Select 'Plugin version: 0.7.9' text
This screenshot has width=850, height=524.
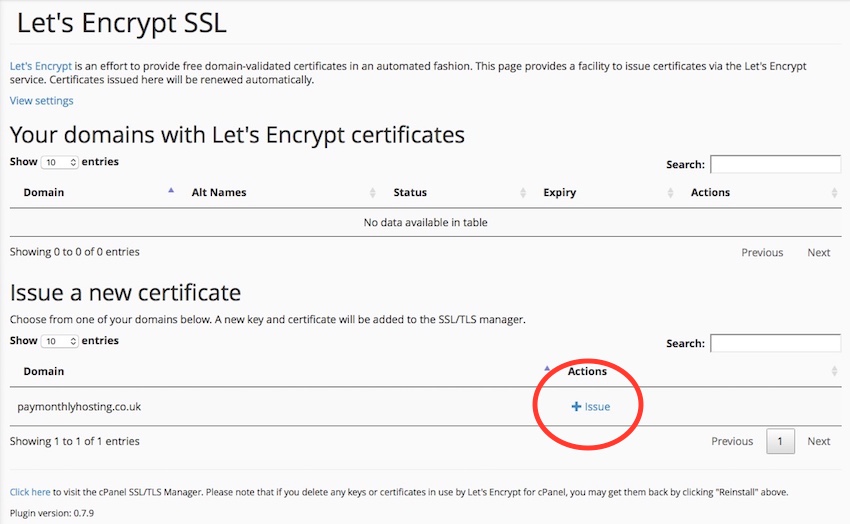[x=51, y=513]
